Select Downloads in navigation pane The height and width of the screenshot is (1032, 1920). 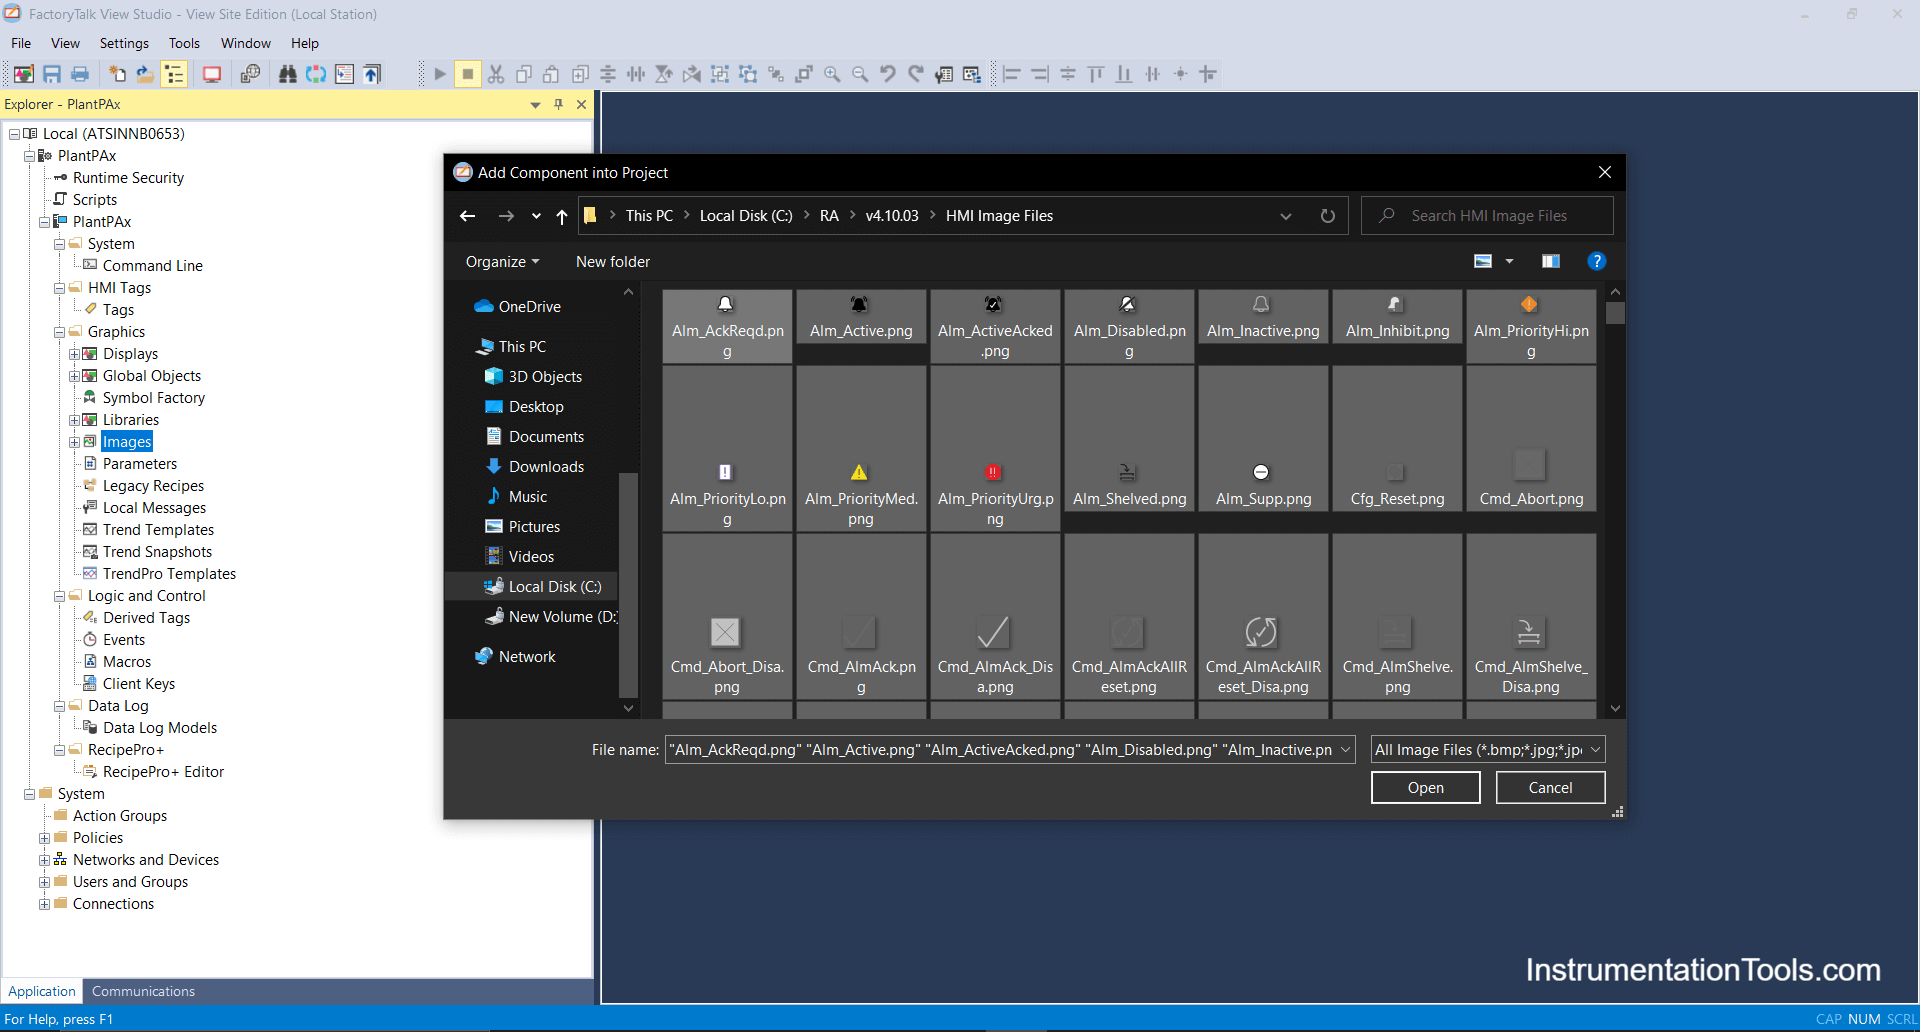click(x=546, y=467)
